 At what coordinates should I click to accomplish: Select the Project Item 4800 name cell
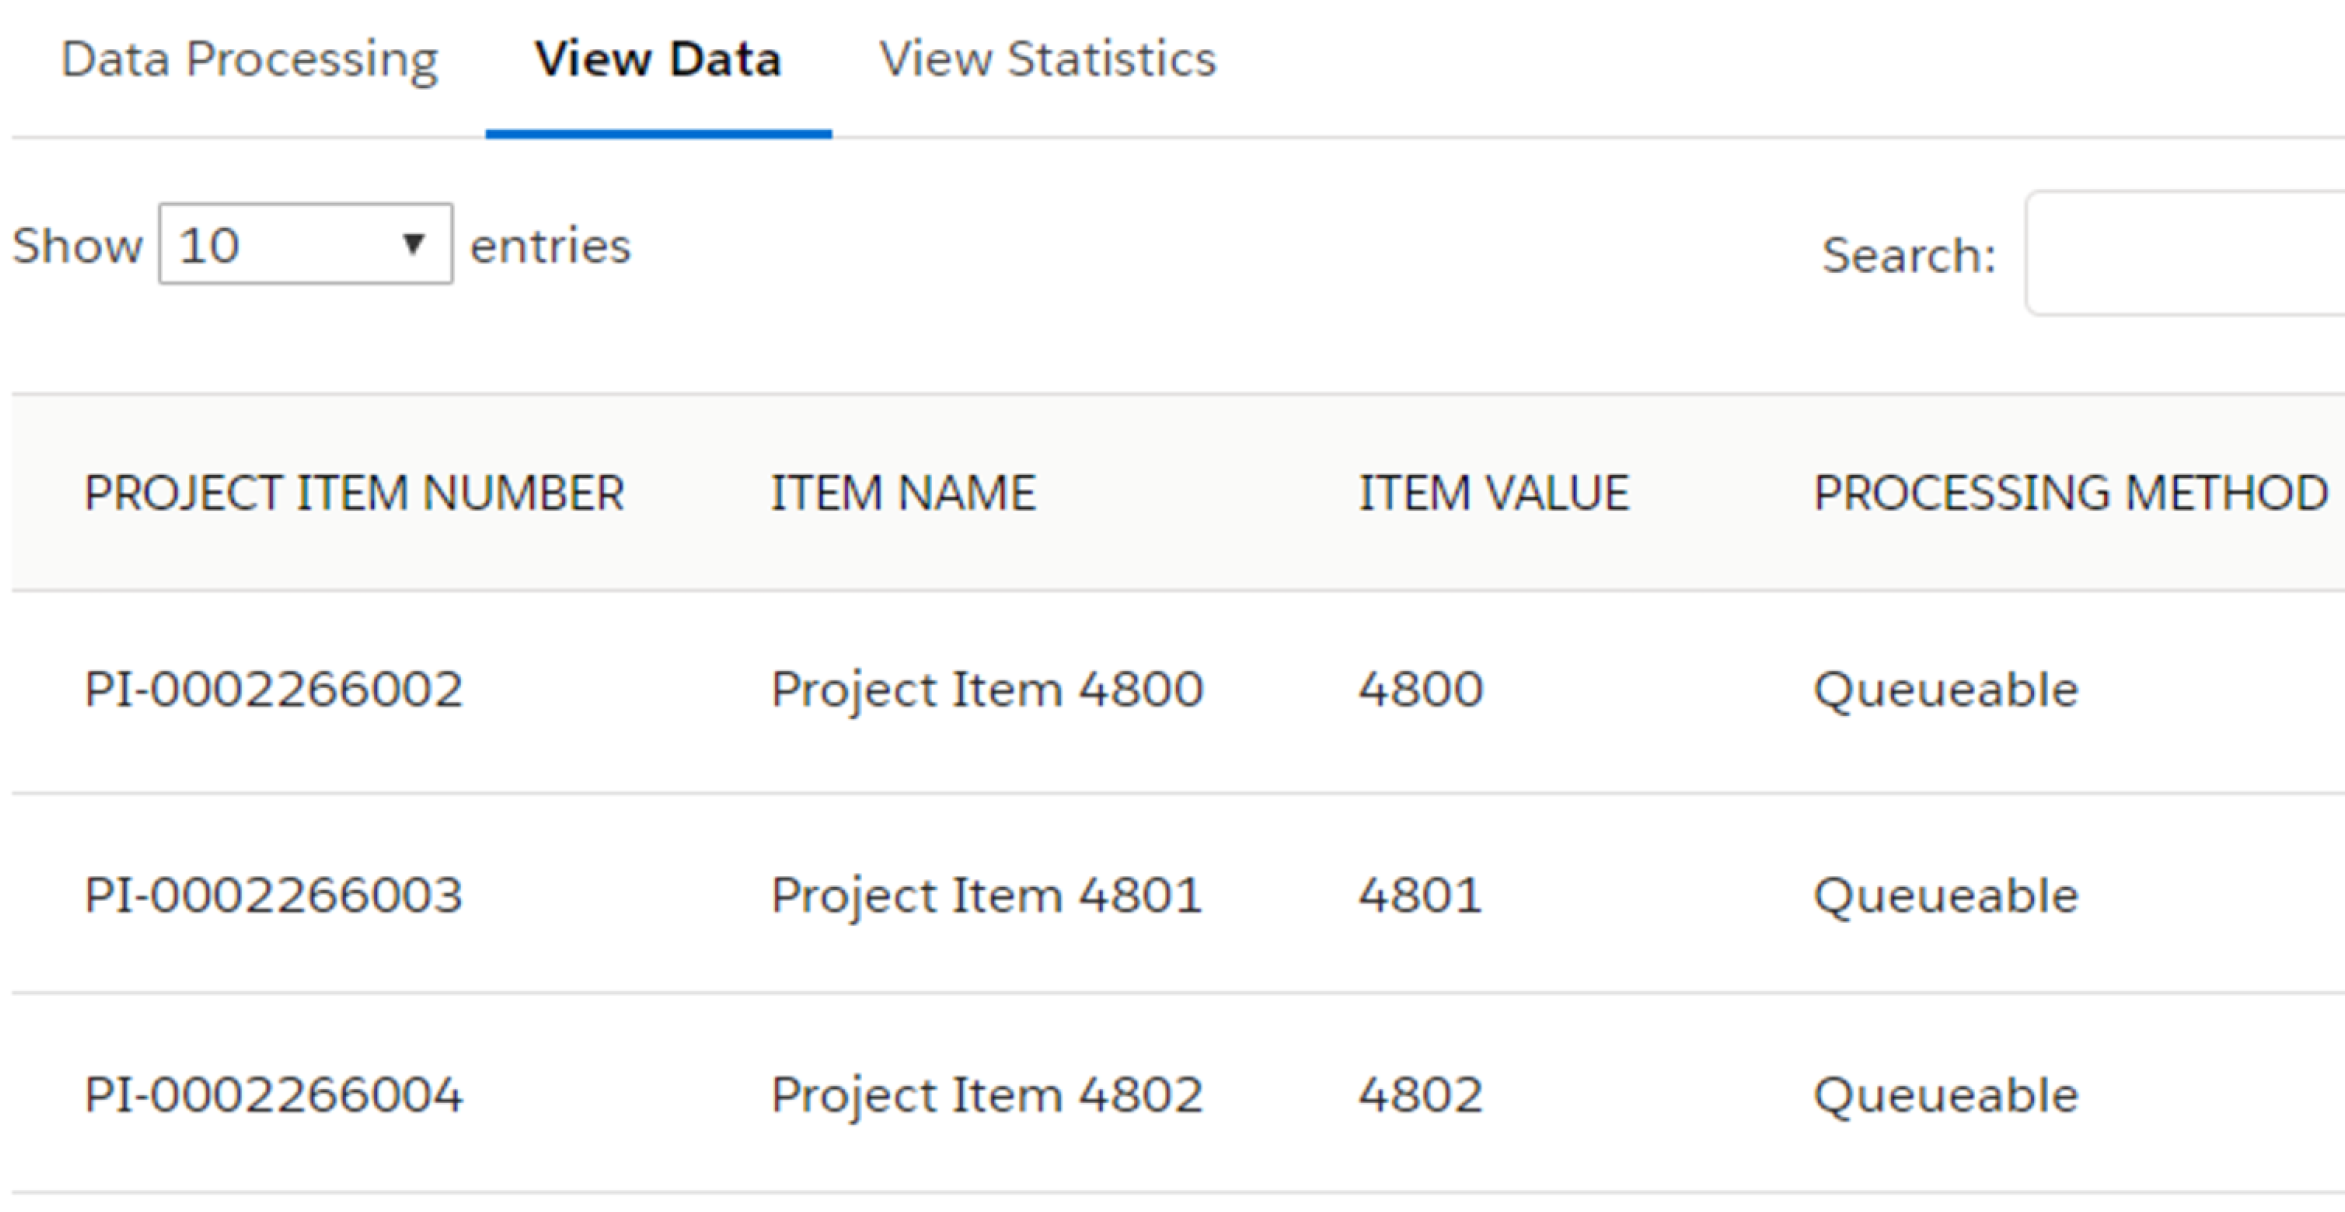pos(986,690)
